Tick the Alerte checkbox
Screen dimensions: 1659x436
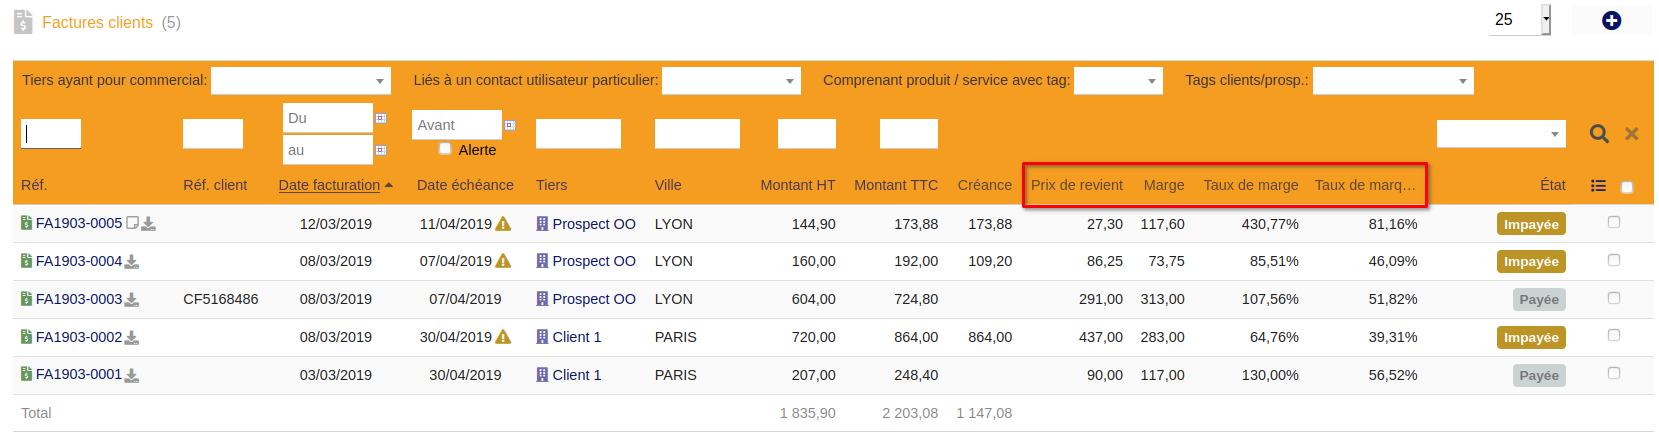pyautogui.click(x=445, y=149)
